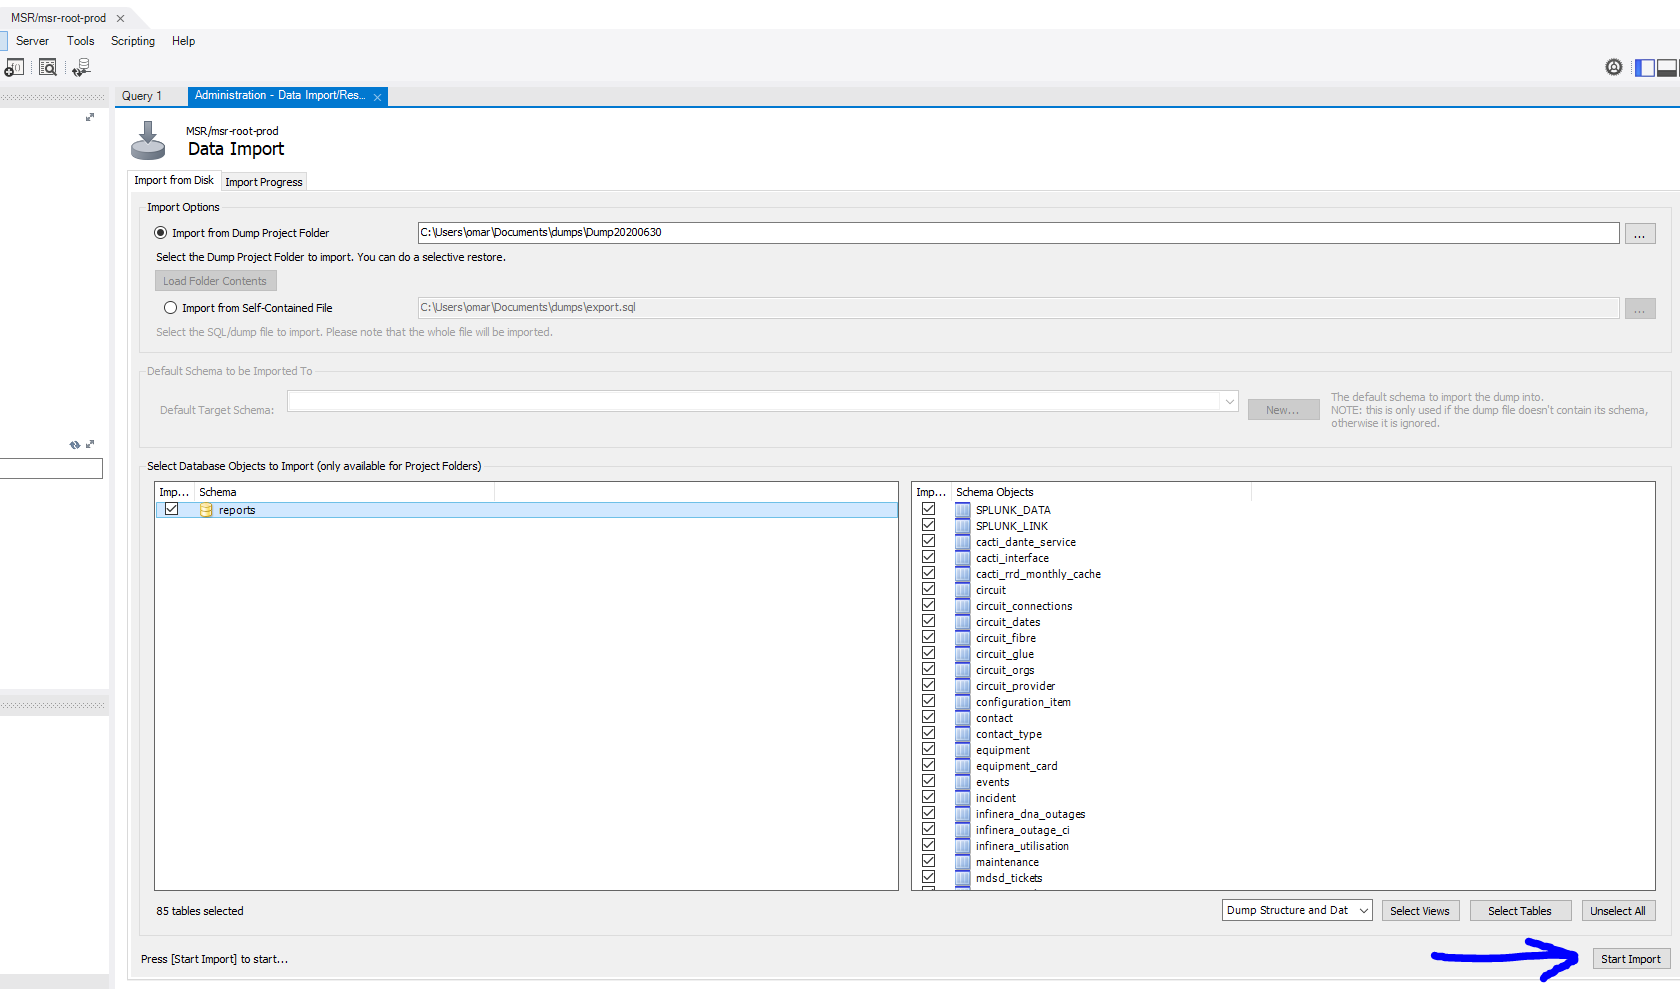
Task: Open the Dump Structure and Data dropdown
Action: point(1296,910)
